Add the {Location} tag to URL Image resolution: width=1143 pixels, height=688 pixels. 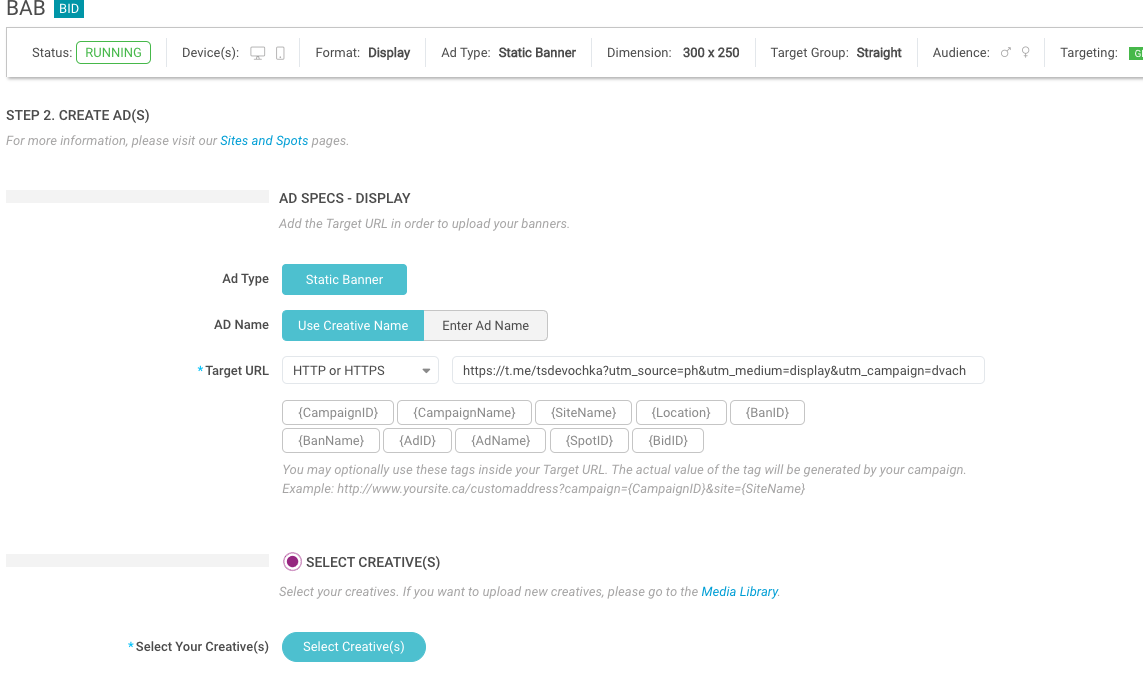(680, 413)
